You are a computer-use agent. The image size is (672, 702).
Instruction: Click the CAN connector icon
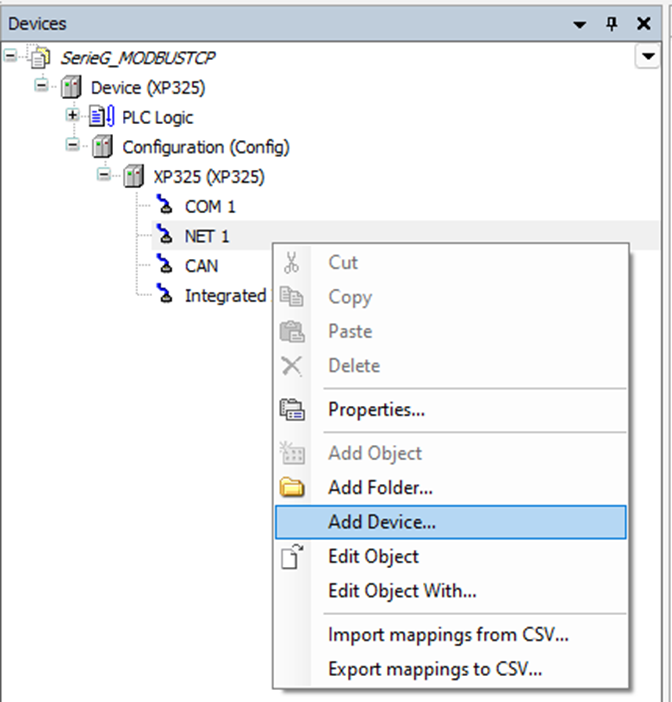coord(166,266)
